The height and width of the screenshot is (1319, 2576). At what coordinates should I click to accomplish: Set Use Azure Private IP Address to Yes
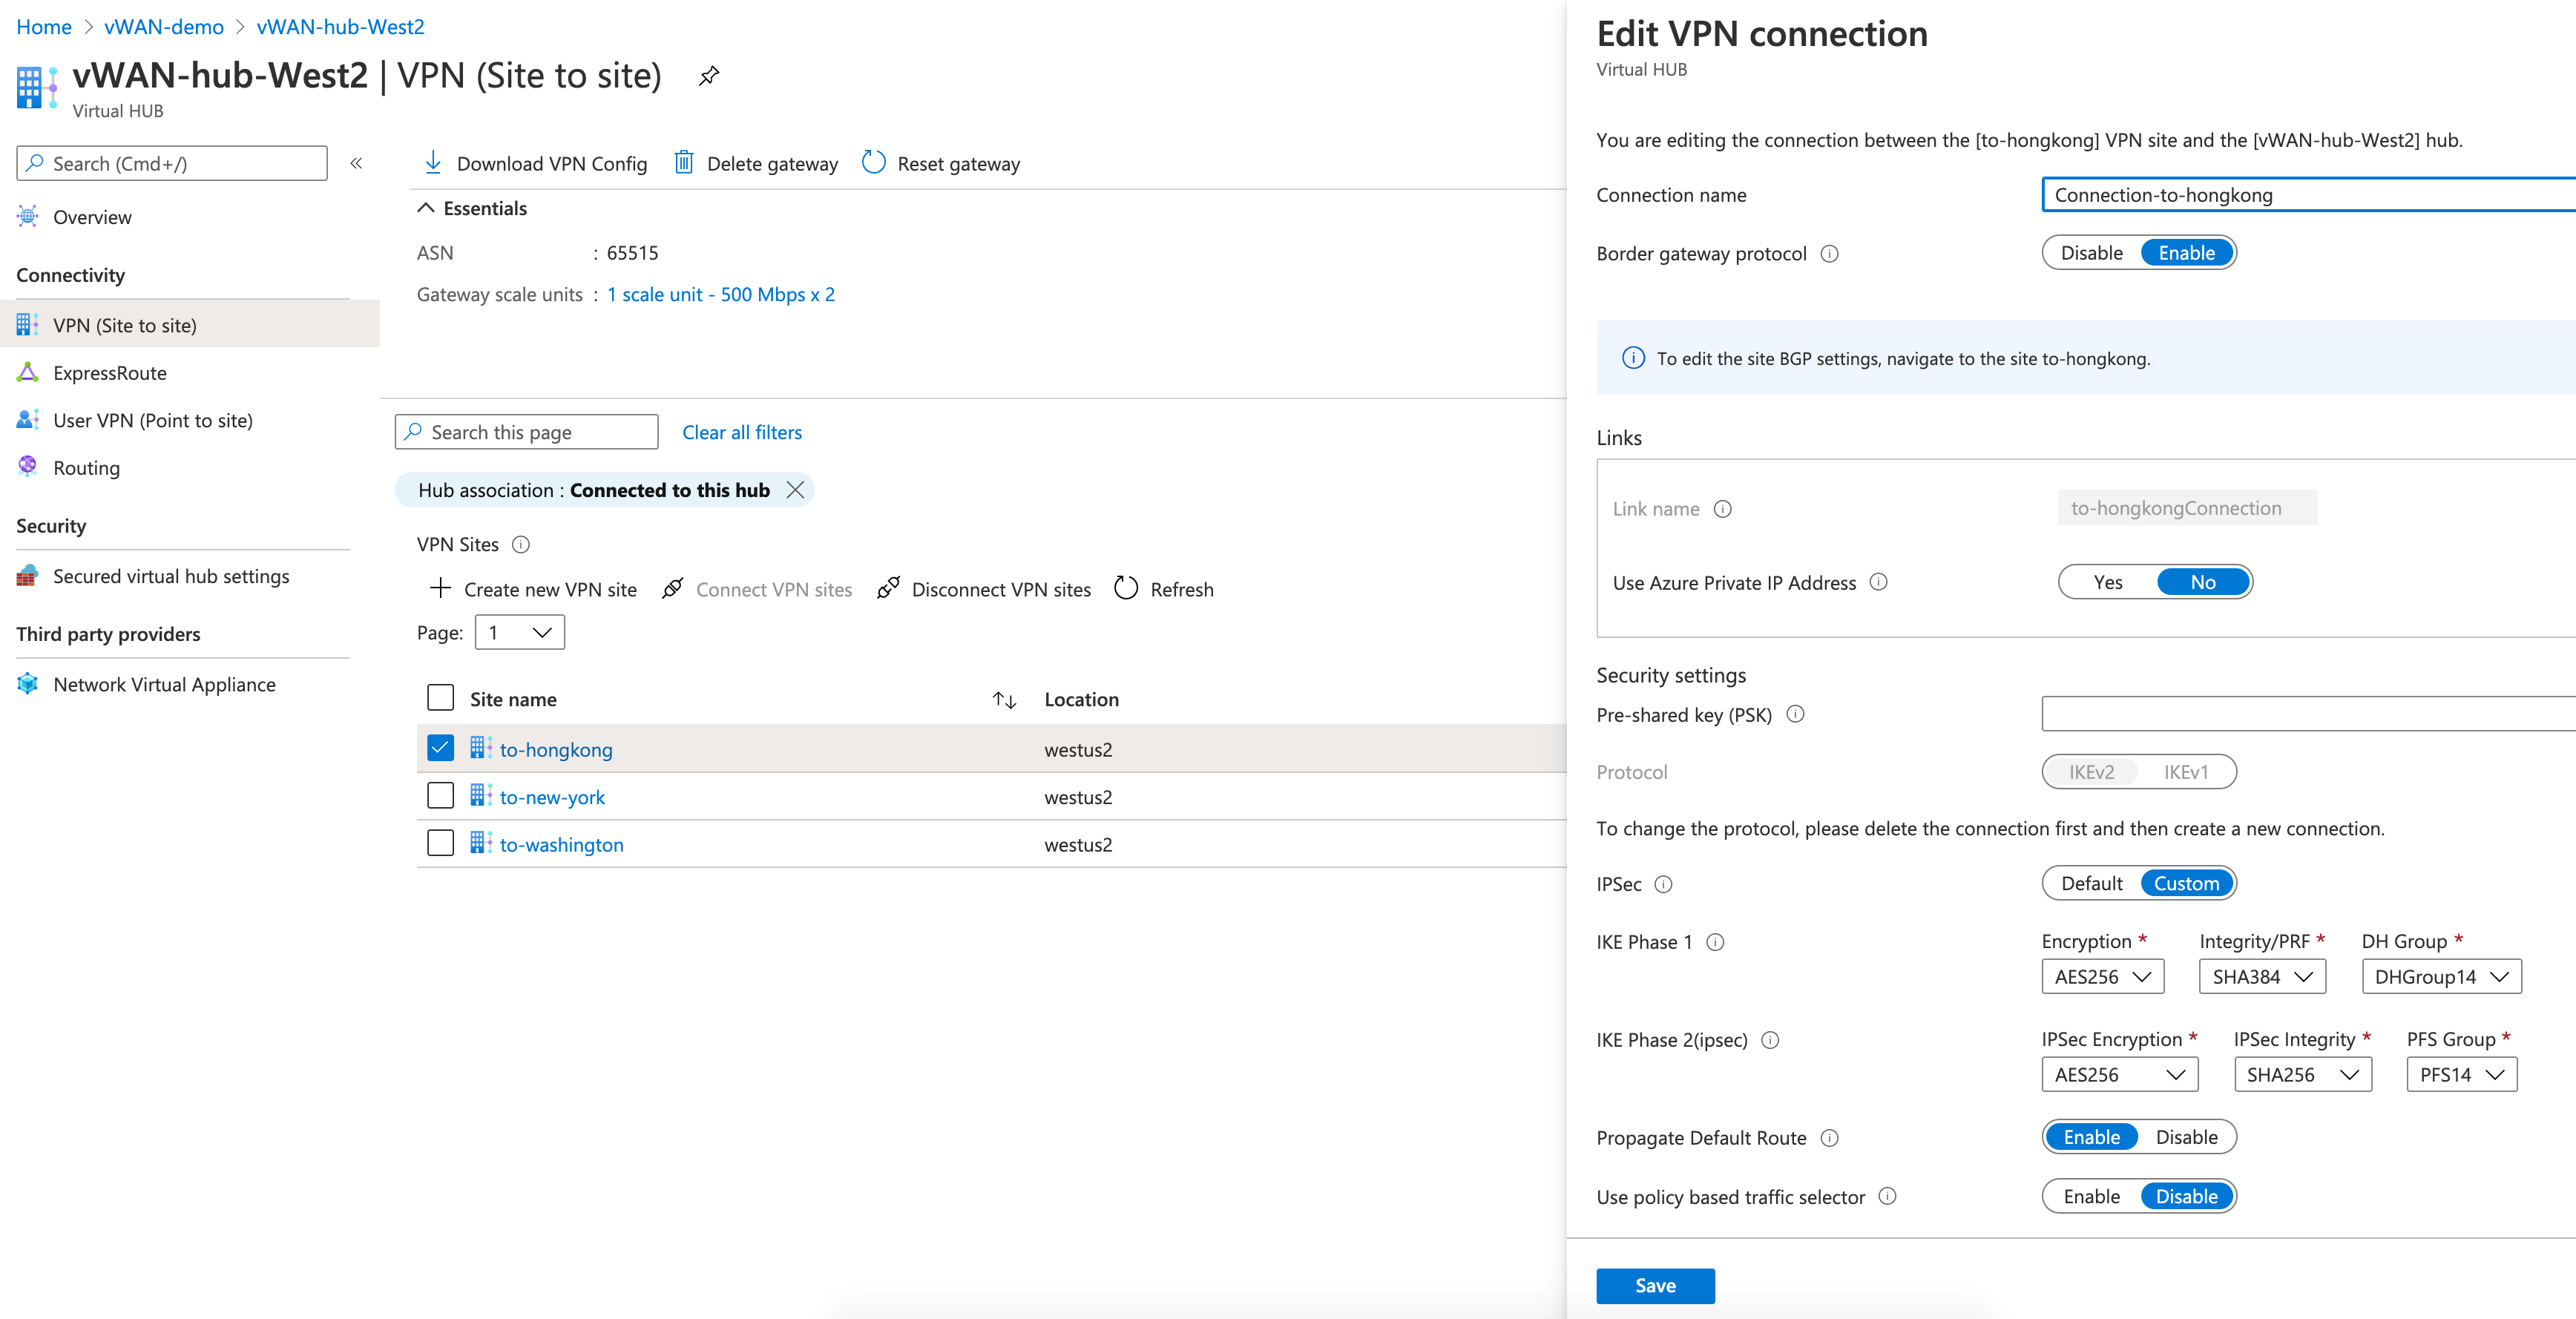click(x=2107, y=582)
